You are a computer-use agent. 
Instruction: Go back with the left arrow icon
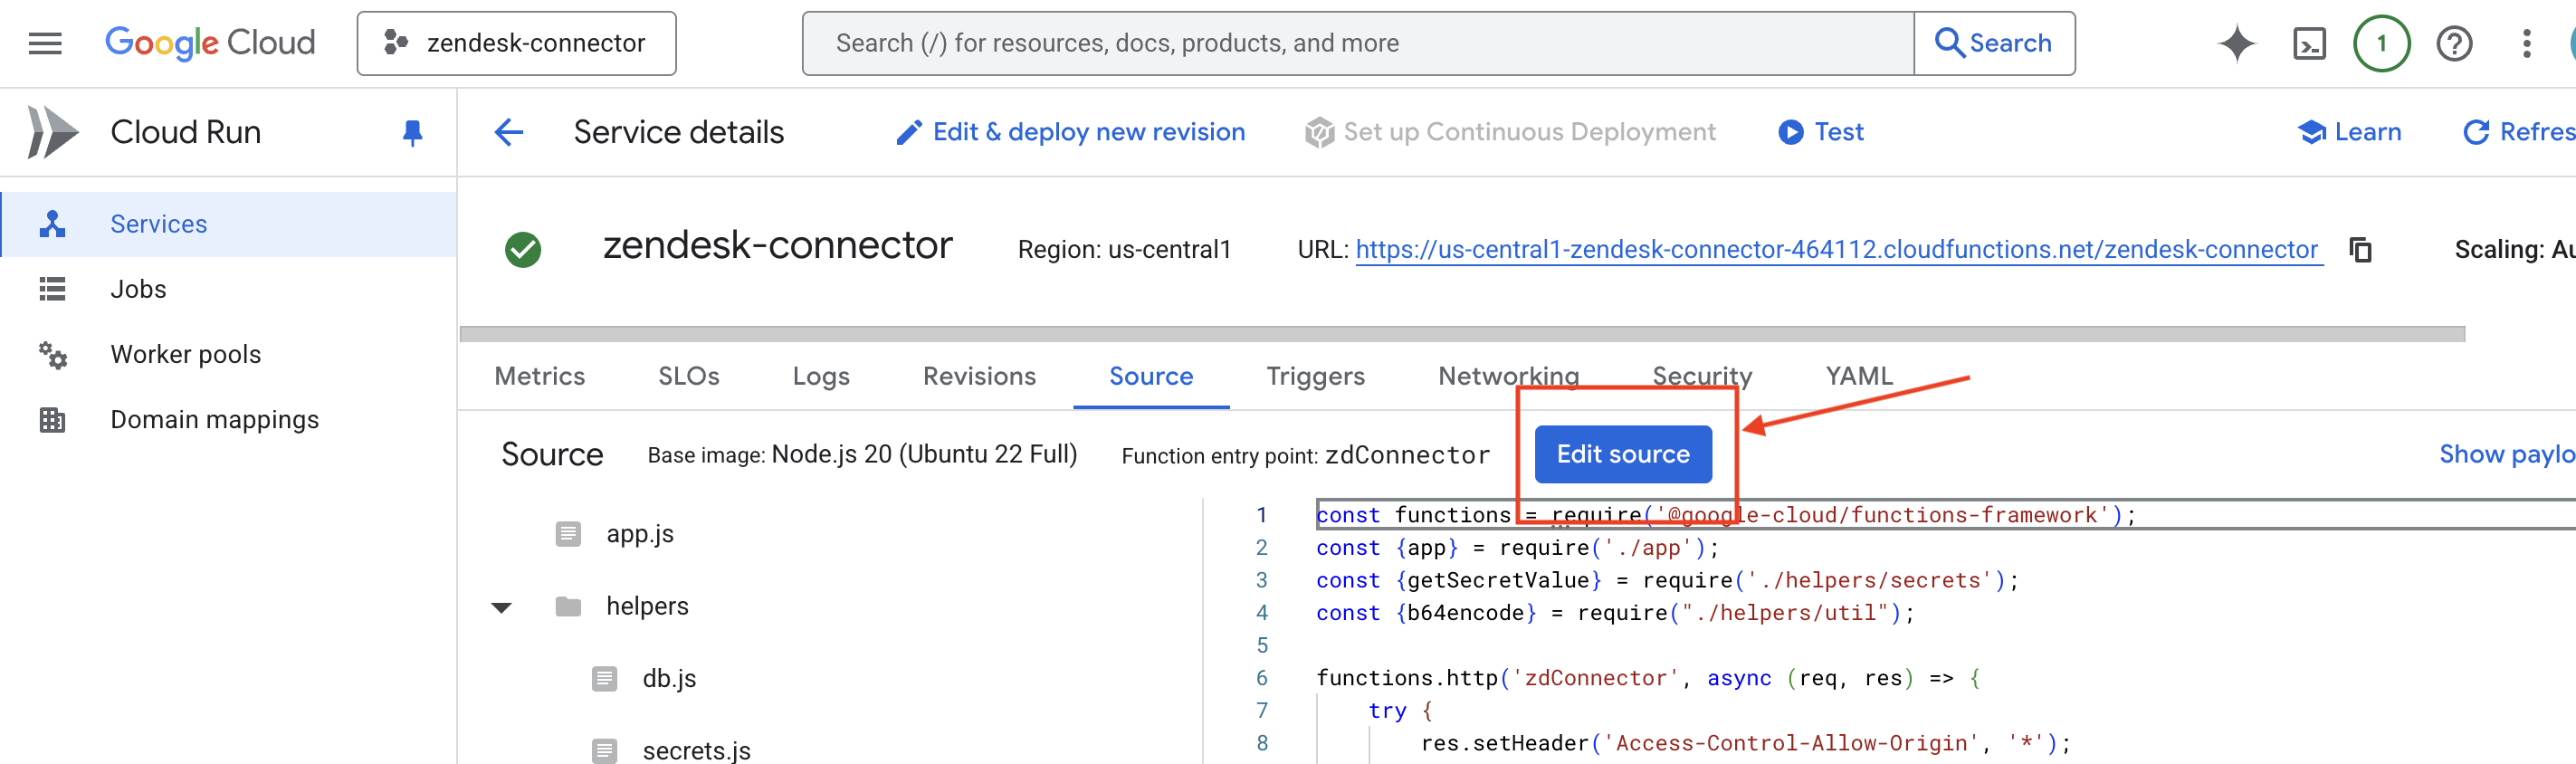509,132
